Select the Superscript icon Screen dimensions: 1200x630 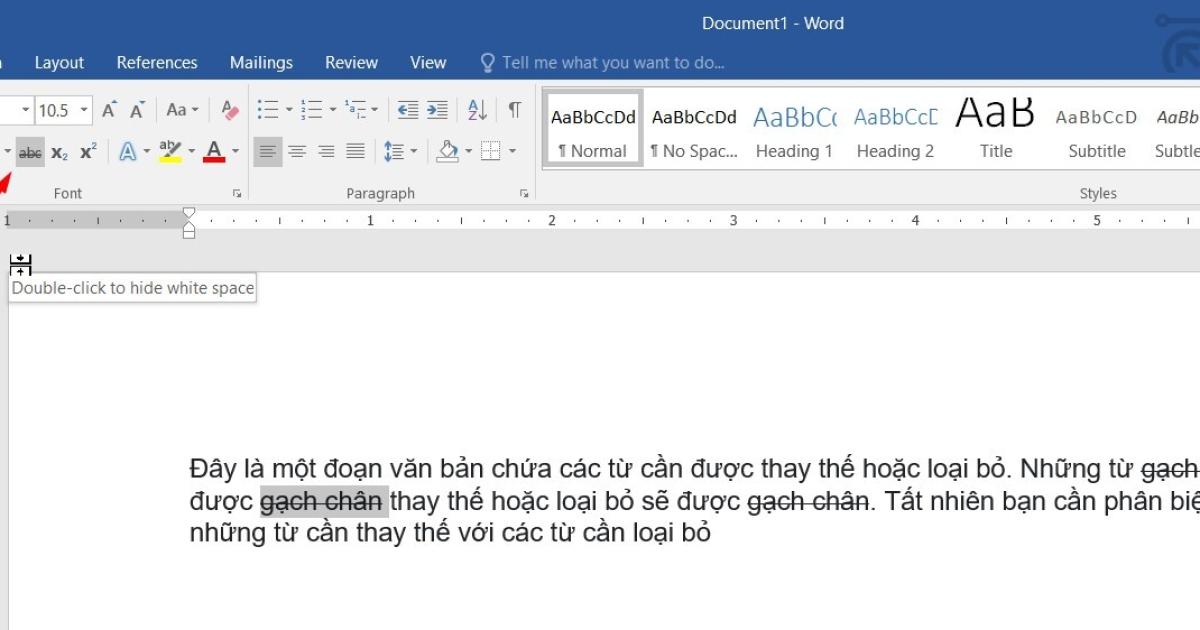point(88,152)
